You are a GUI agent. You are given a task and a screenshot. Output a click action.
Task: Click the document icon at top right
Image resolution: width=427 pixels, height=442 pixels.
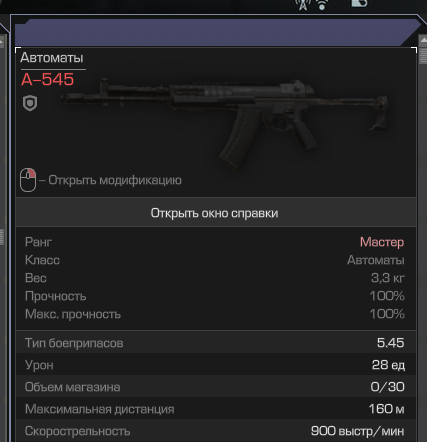pyautogui.click(x=360, y=3)
